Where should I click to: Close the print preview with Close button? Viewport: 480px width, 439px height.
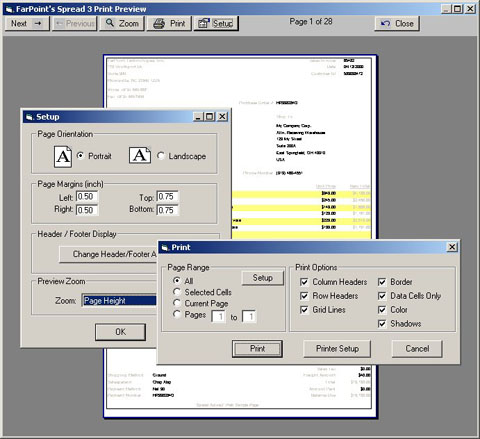(x=397, y=24)
